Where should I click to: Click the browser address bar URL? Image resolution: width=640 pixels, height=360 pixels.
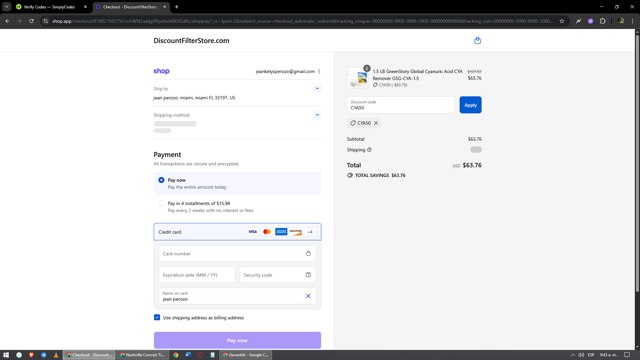(x=302, y=21)
